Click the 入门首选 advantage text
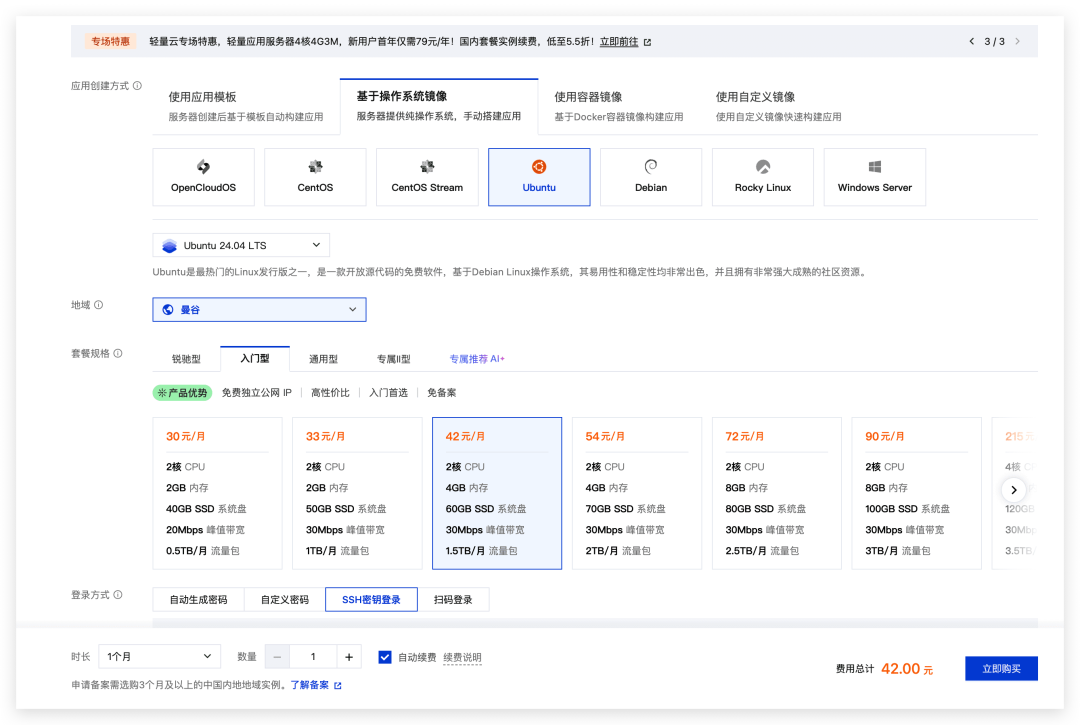The height and width of the screenshot is (725, 1080). 388,392
